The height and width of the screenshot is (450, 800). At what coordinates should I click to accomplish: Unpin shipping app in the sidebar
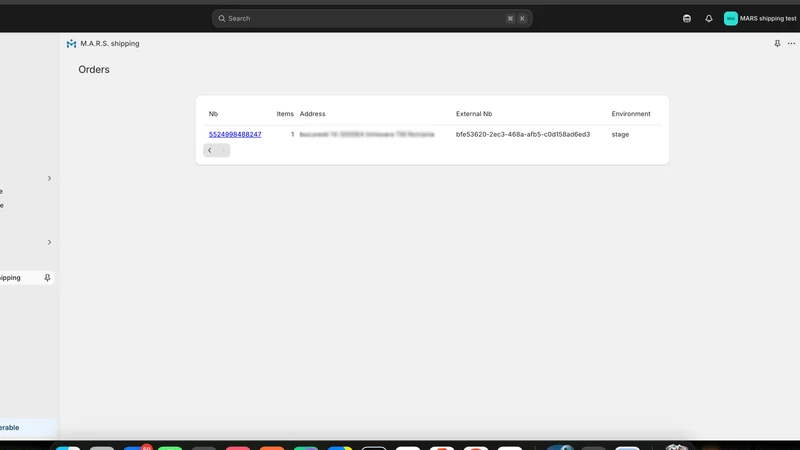click(47, 278)
